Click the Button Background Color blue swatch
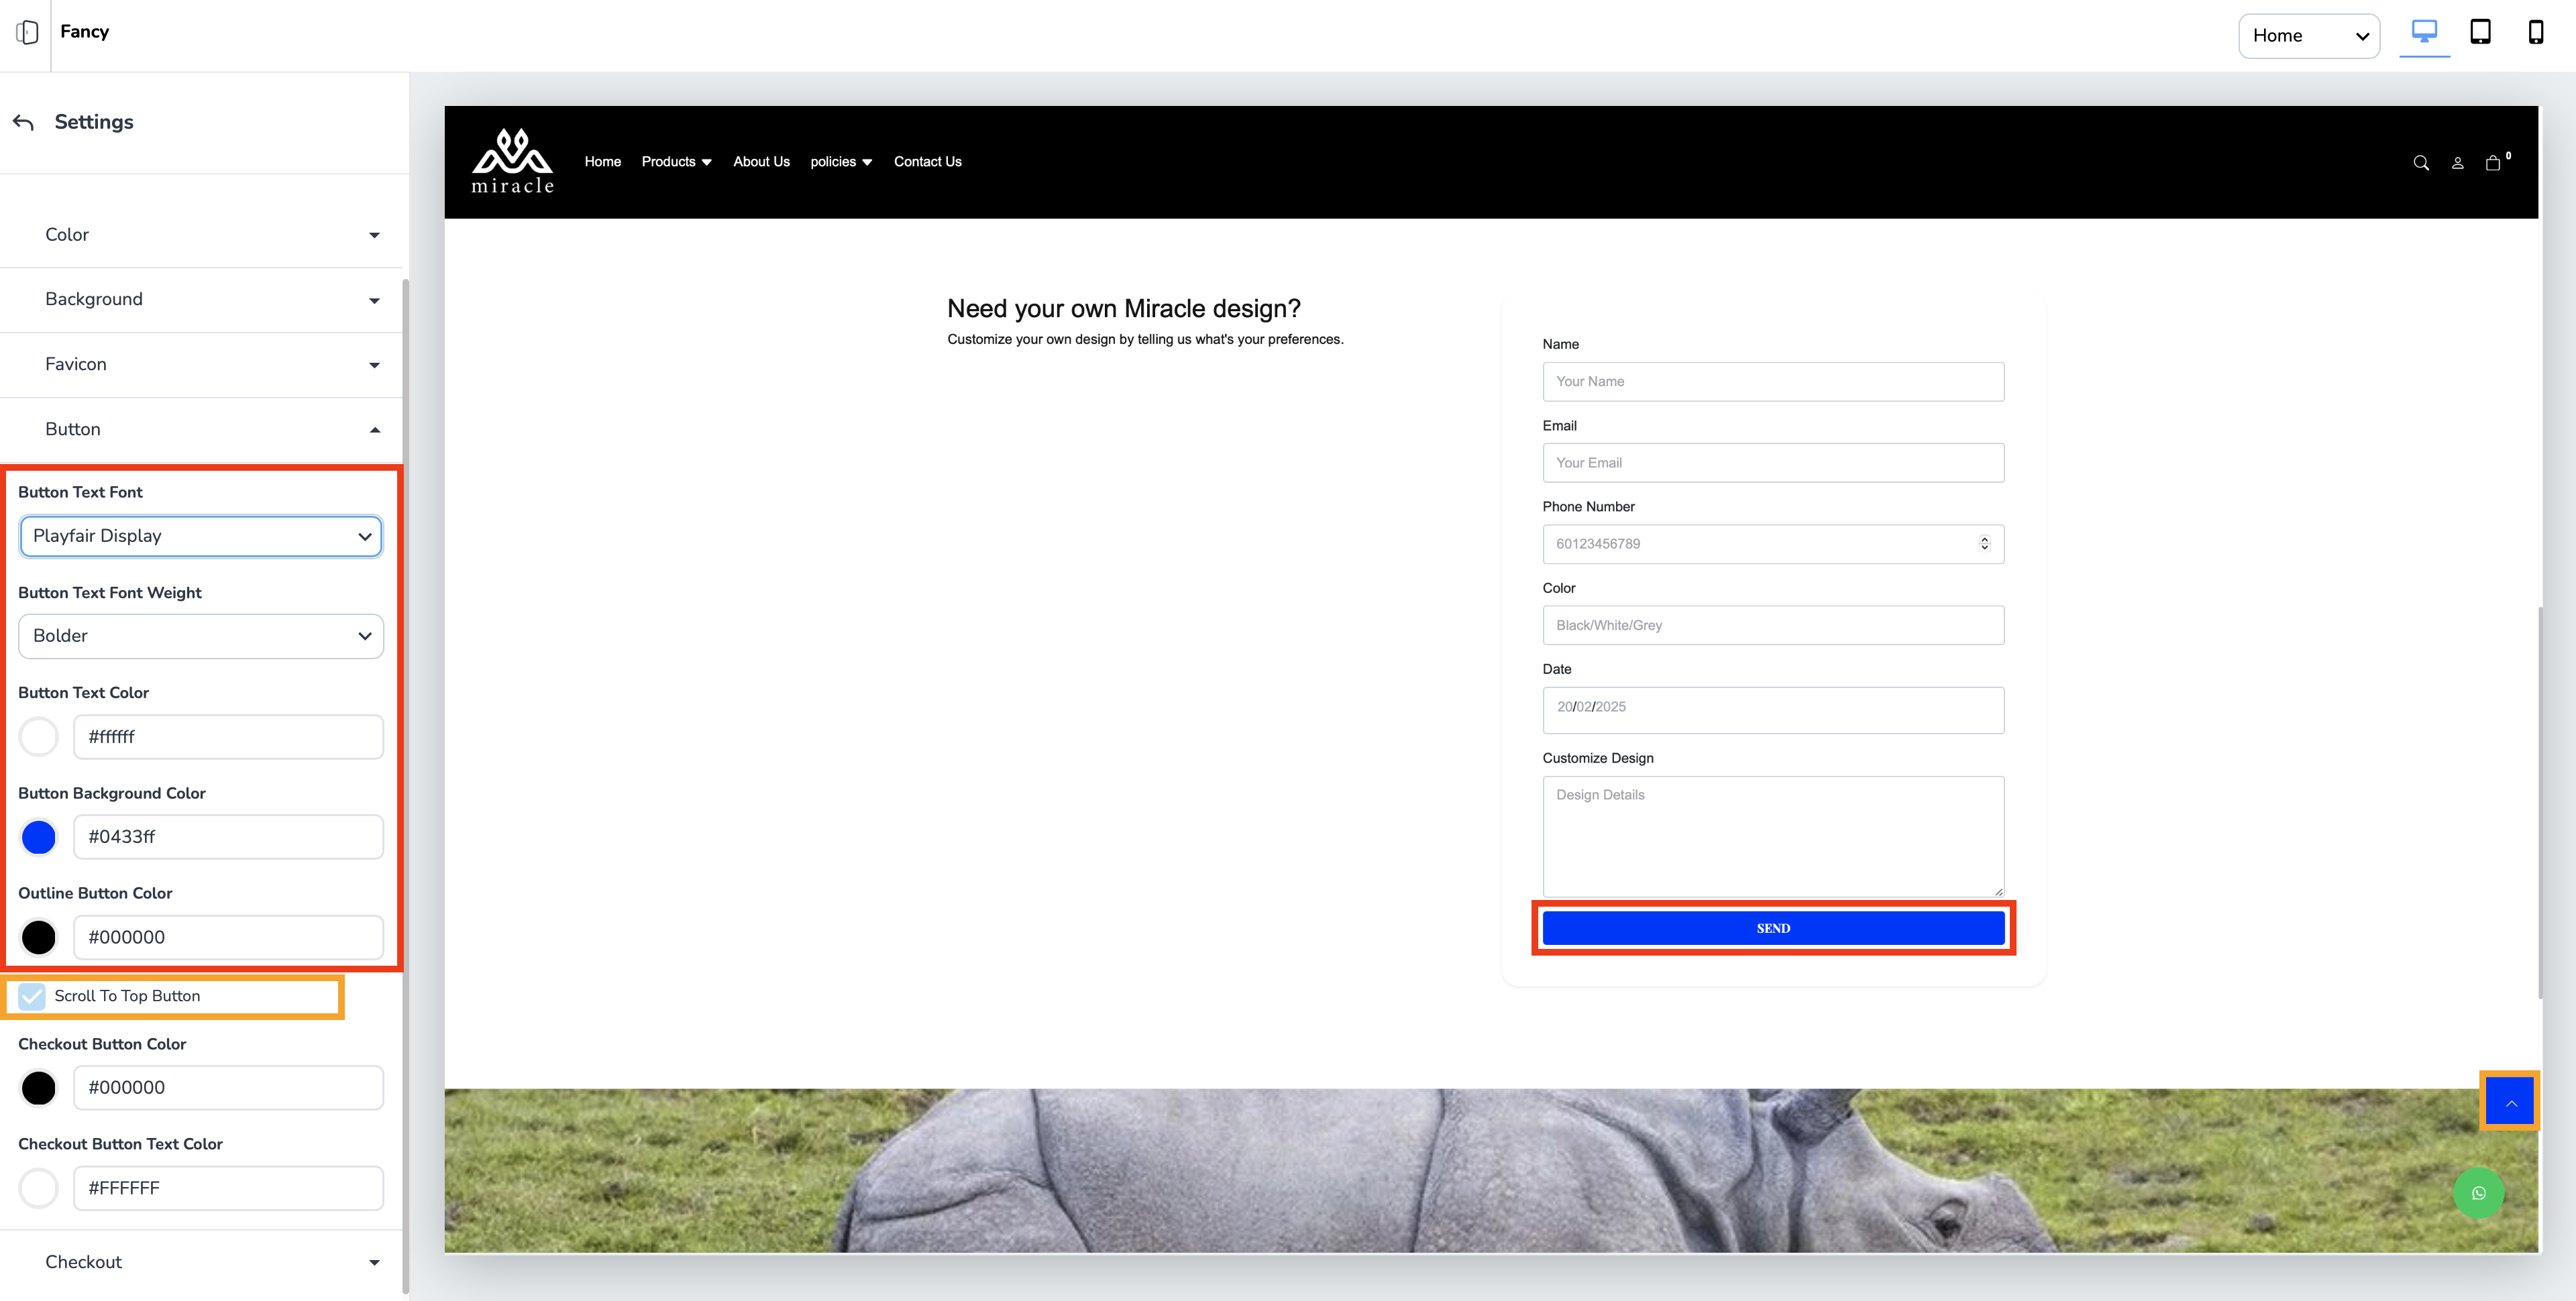 click(x=39, y=837)
